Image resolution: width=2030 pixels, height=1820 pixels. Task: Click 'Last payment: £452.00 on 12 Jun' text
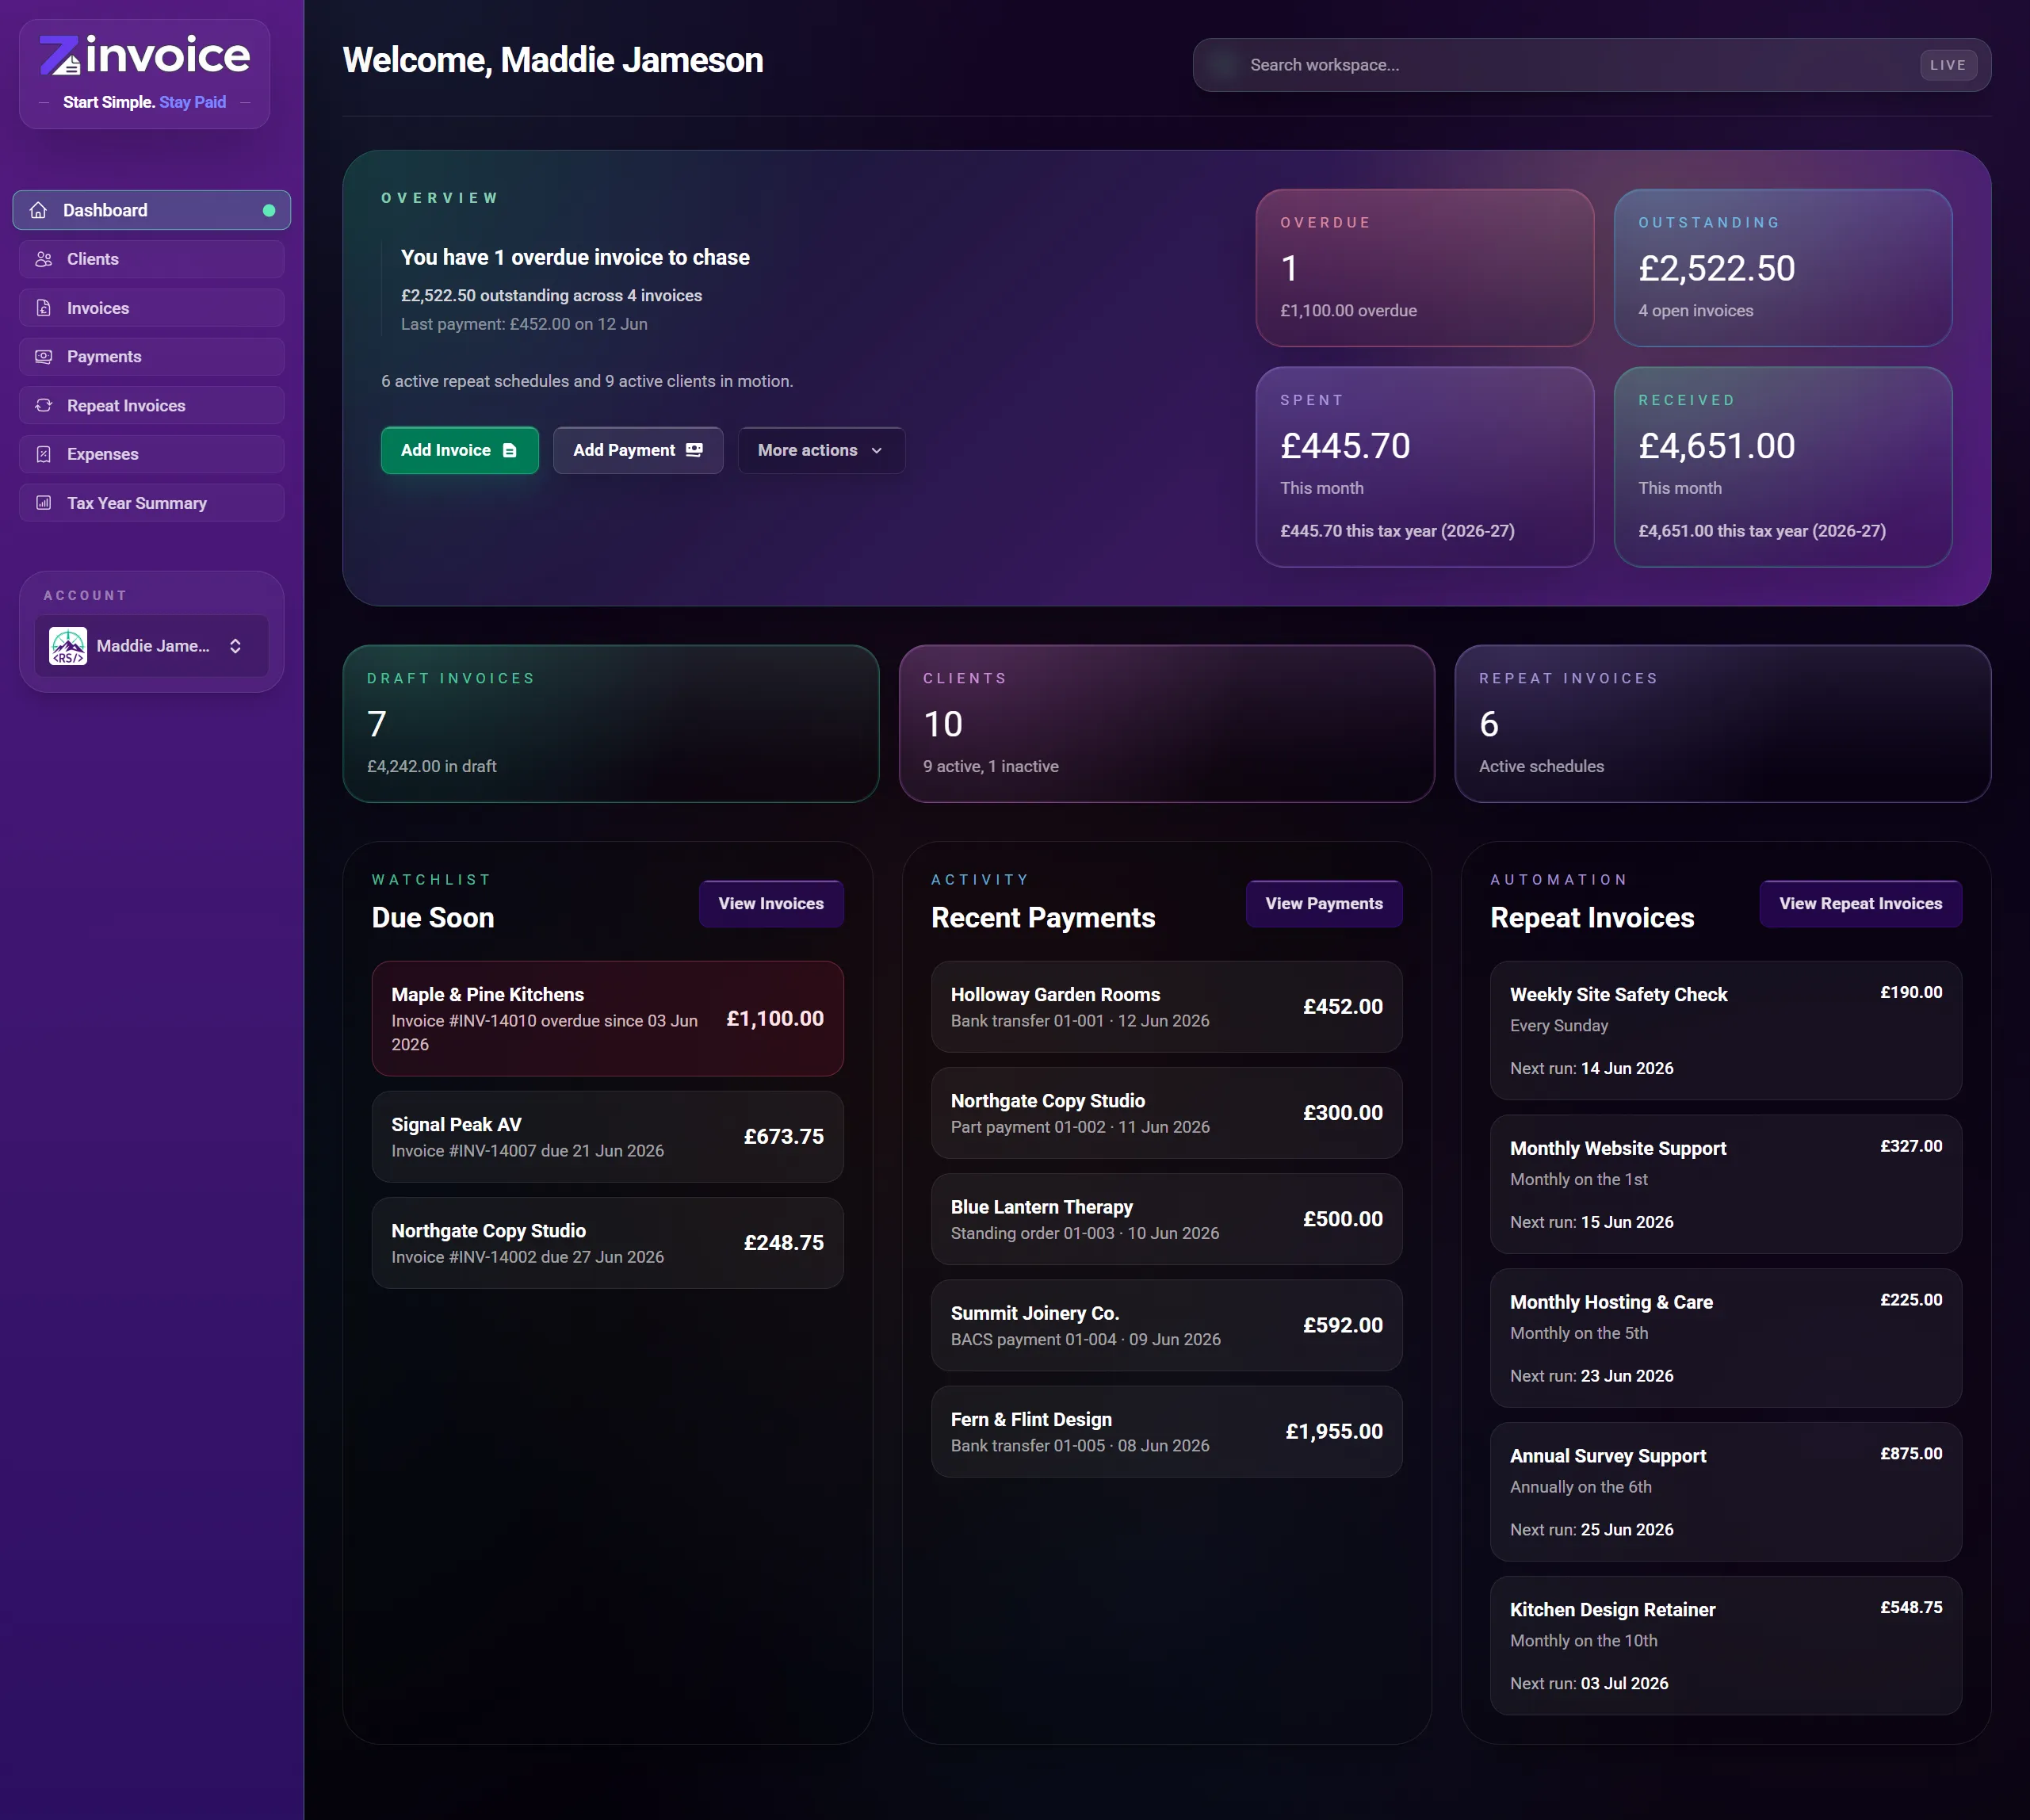(524, 324)
